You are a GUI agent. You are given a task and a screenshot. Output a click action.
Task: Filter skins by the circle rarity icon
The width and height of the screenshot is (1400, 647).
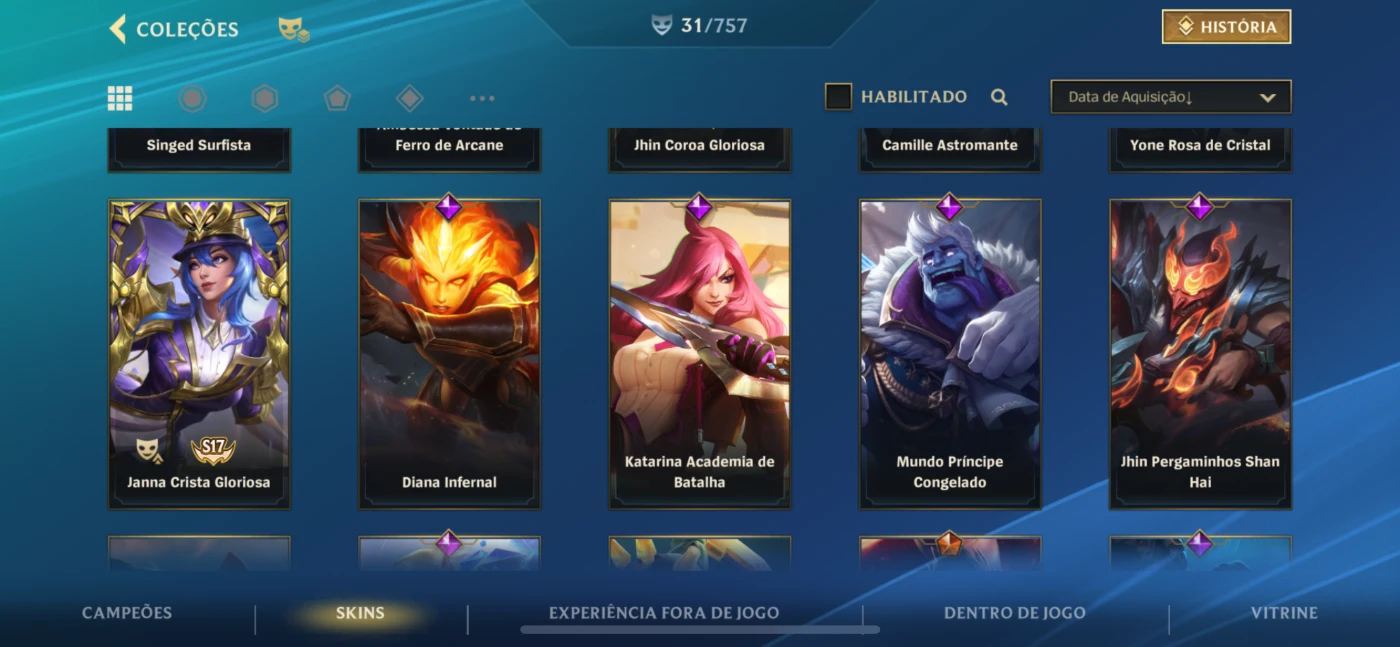pyautogui.click(x=192, y=98)
